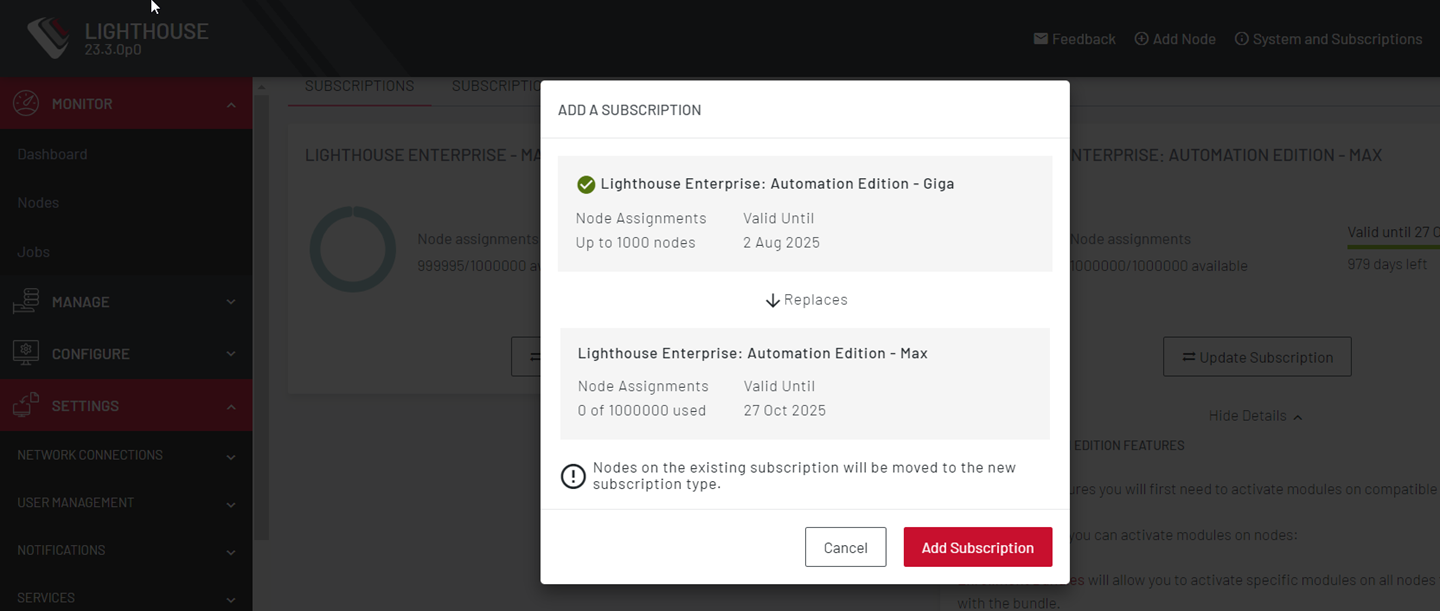Click the green checkmark beside Giga edition

pyautogui.click(x=586, y=184)
